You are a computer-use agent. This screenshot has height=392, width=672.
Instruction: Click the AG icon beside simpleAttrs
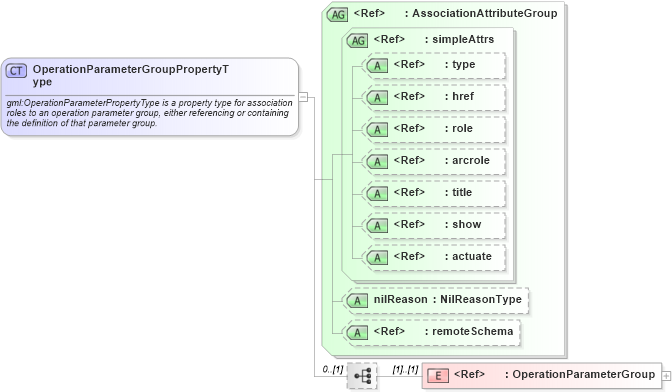(x=357, y=41)
